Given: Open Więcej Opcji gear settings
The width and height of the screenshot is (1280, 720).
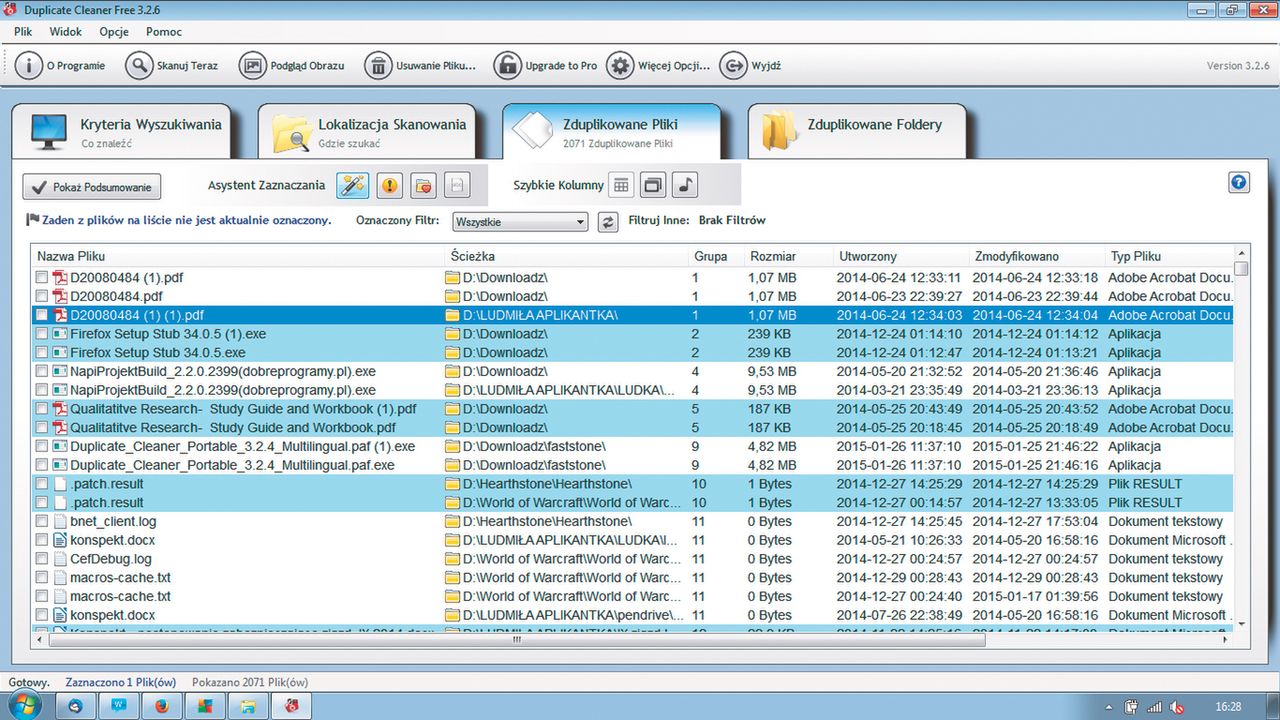Looking at the screenshot, I should coord(620,66).
